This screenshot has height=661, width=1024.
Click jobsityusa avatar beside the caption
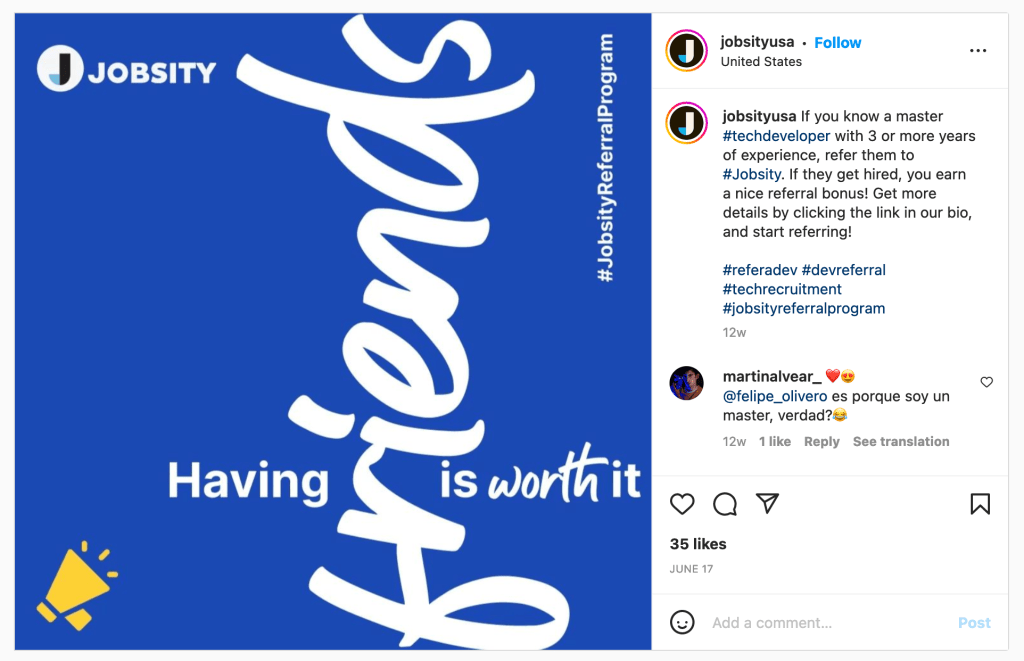point(687,123)
